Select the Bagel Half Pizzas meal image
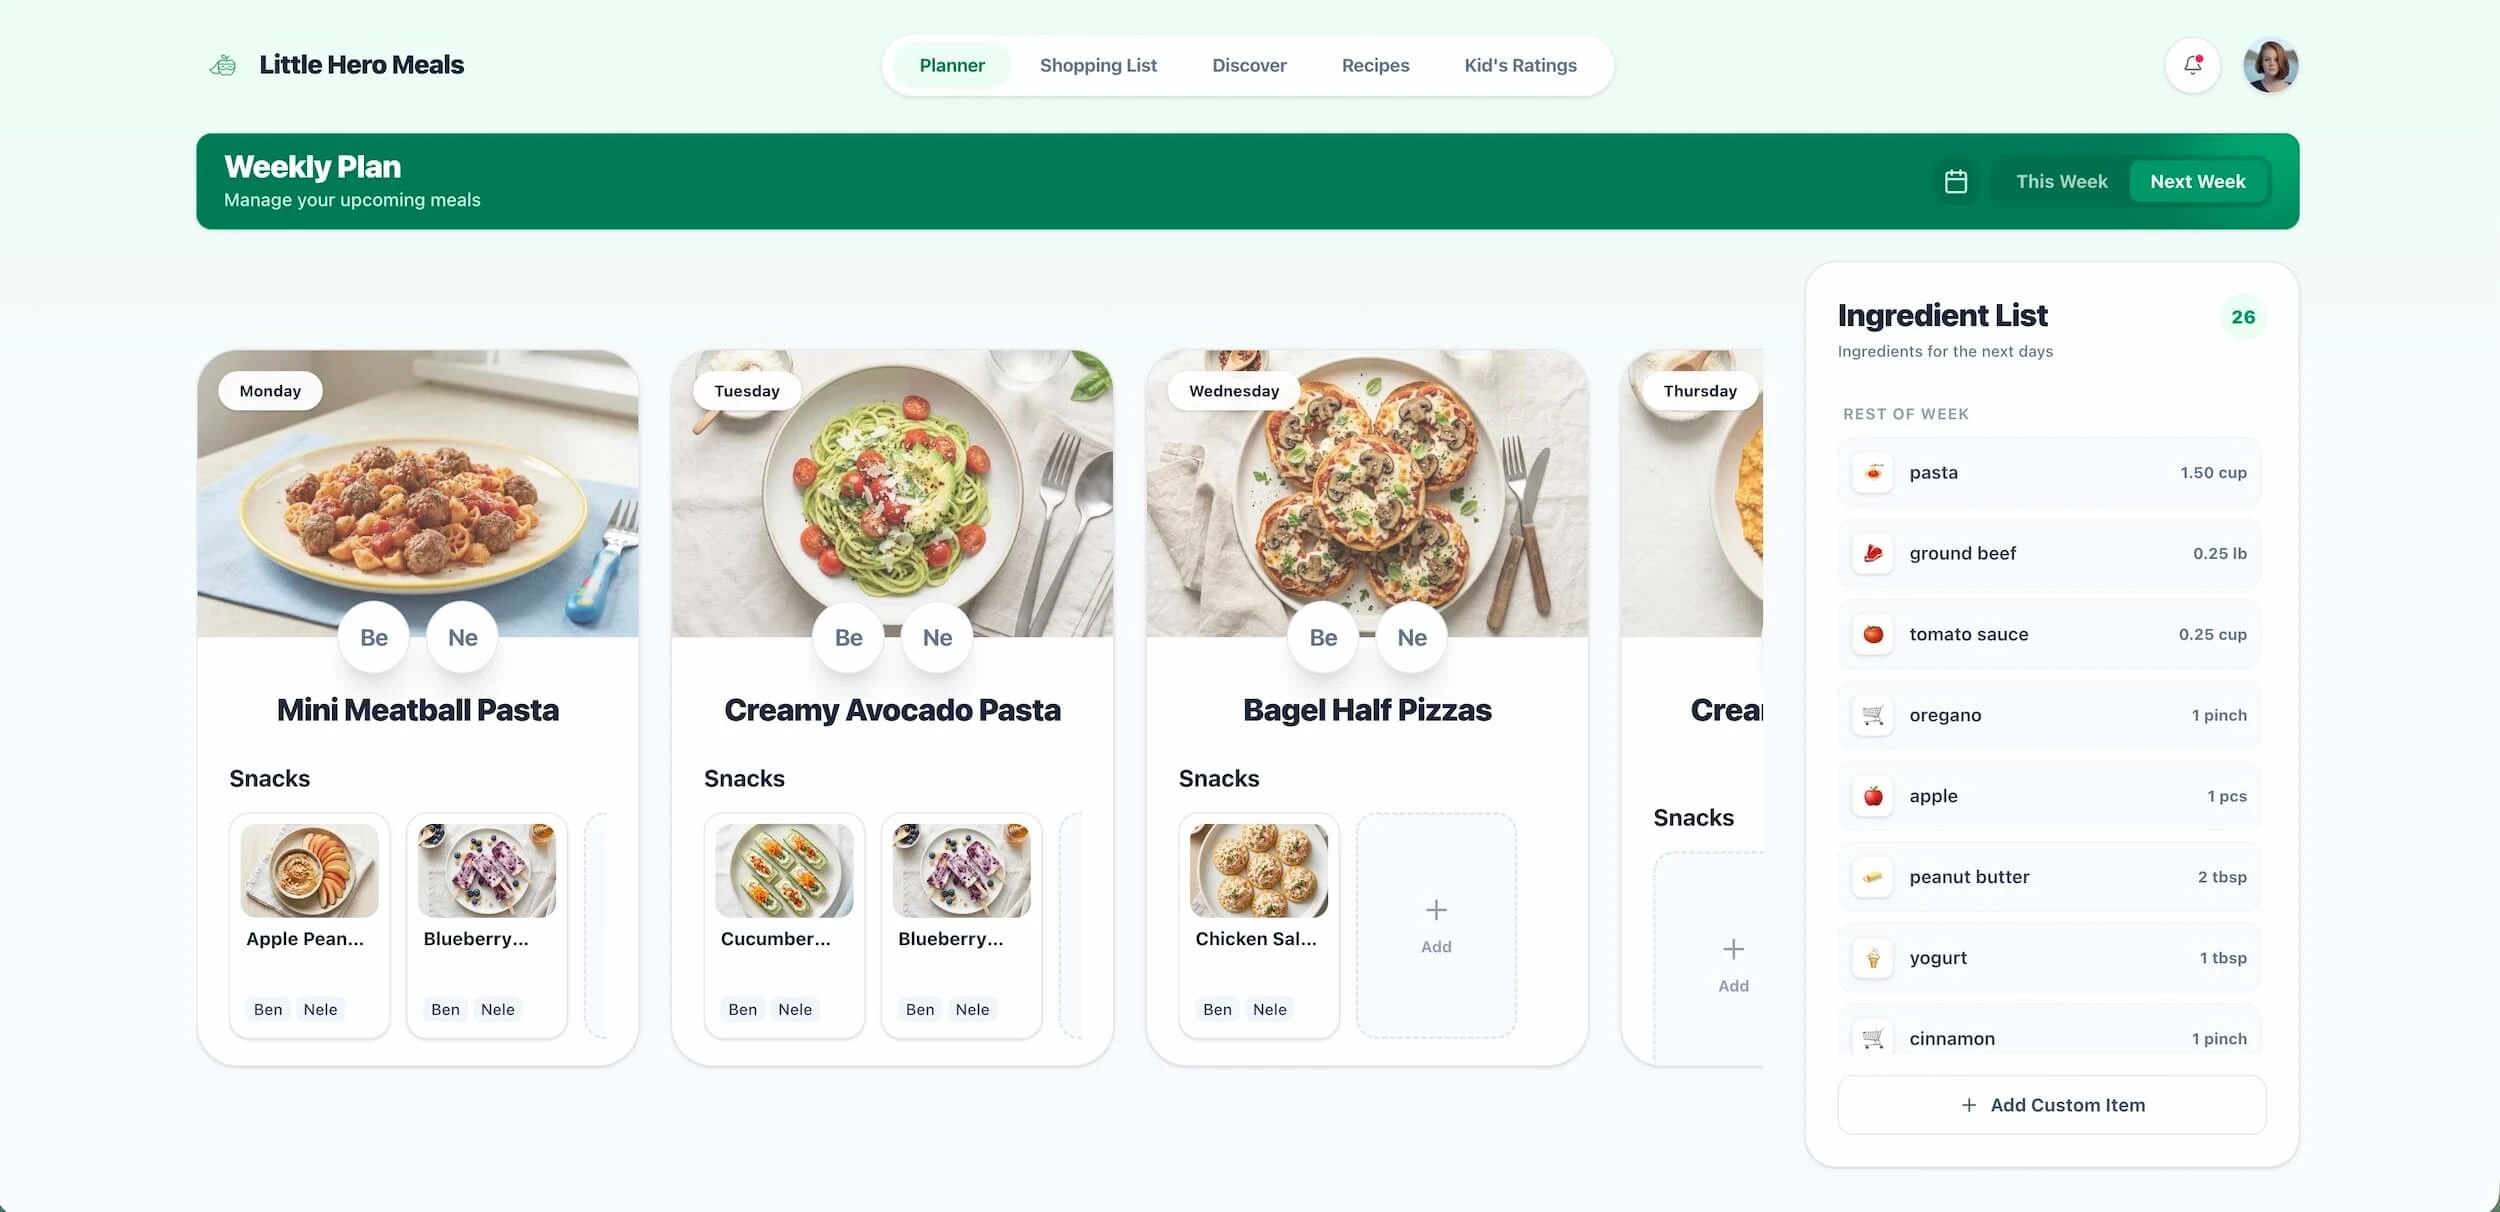2500x1212 pixels. (1367, 493)
